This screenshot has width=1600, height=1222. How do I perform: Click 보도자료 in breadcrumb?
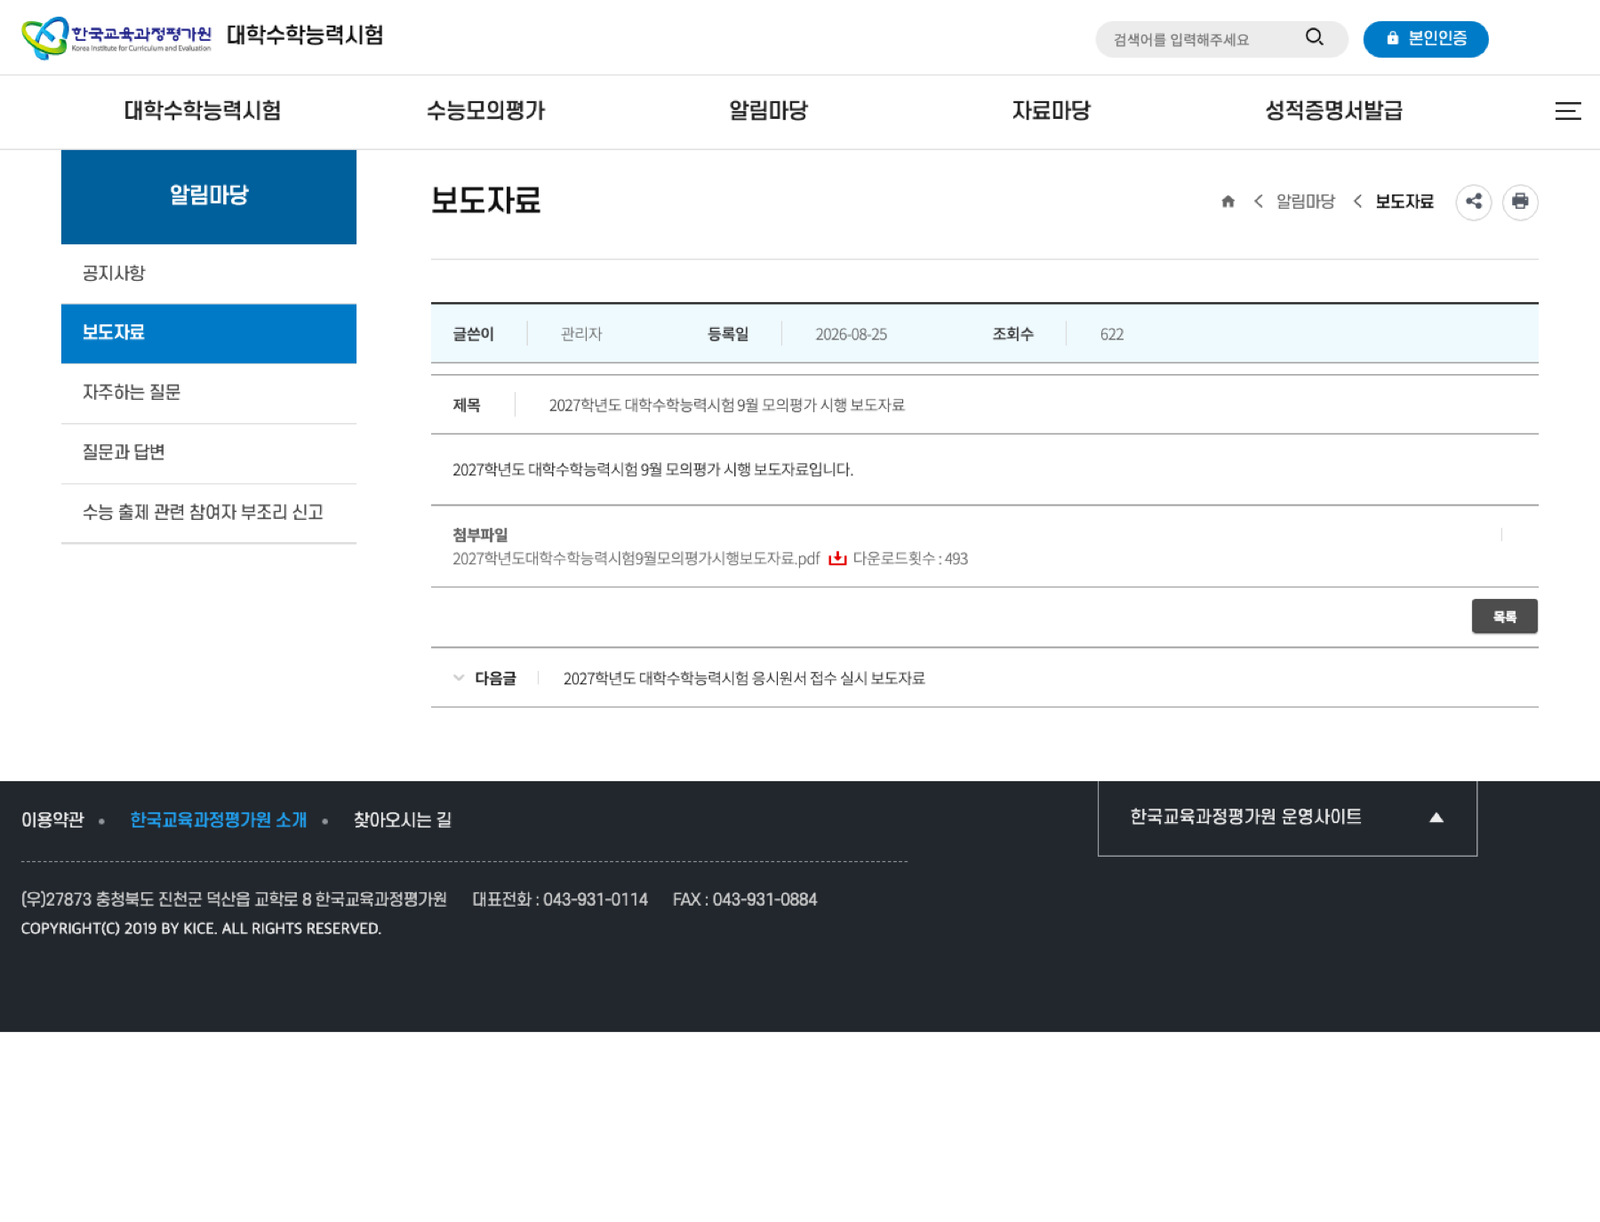click(x=1404, y=202)
